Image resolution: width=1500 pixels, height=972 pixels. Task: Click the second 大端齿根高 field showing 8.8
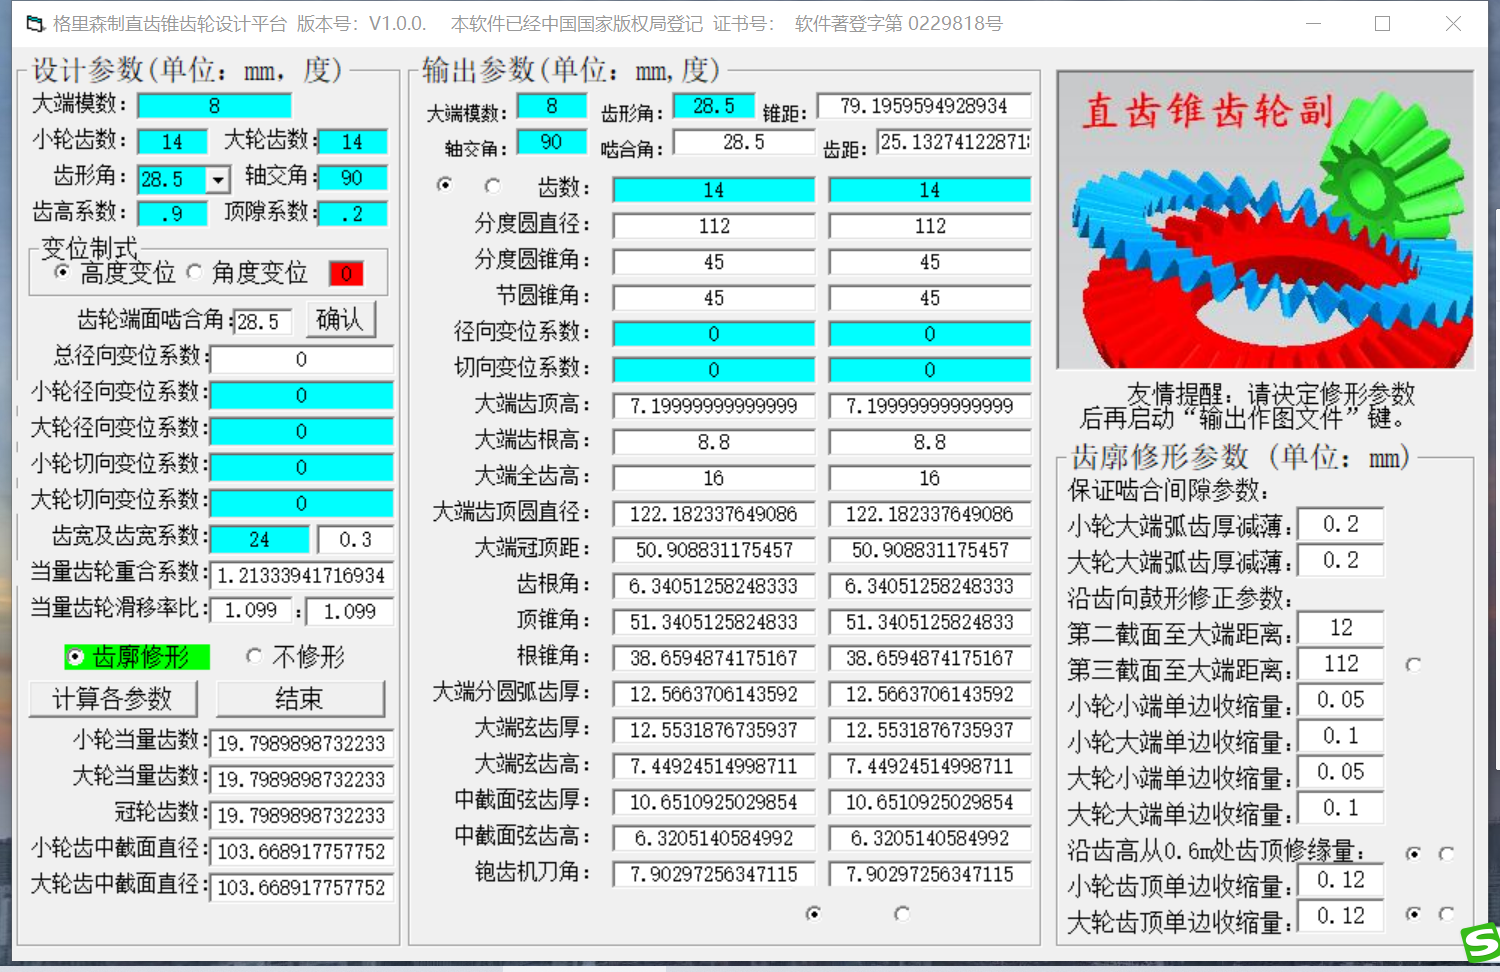(930, 442)
